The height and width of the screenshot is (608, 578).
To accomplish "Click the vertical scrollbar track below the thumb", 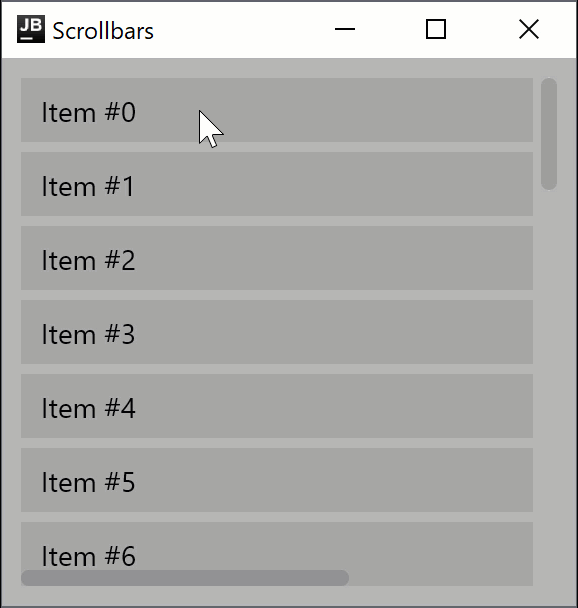I will click(x=549, y=388).
